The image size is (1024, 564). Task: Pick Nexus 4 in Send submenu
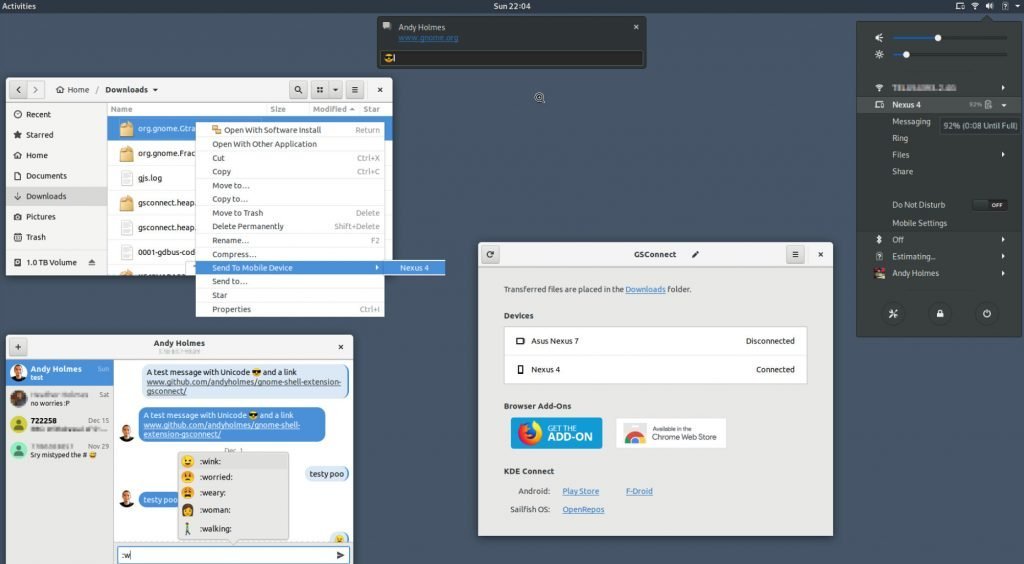tap(414, 268)
